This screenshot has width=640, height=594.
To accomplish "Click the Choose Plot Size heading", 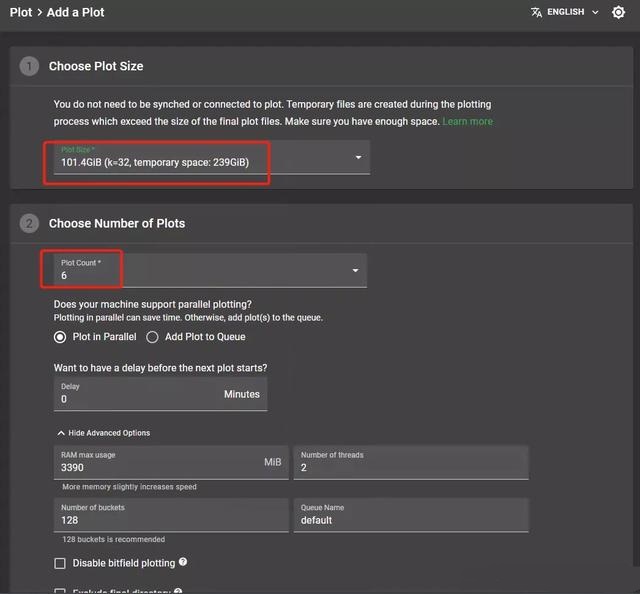I will [96, 66].
